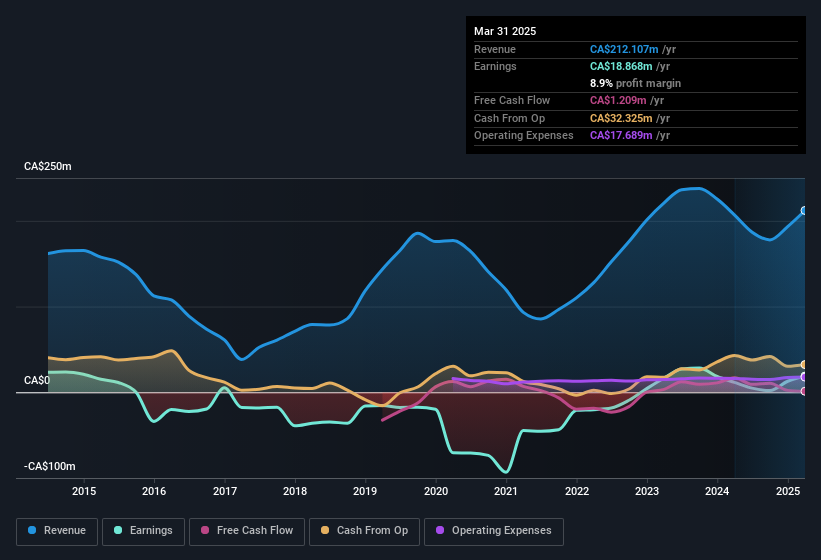This screenshot has height=560, width=821.
Task: Click the -CA$100m y-axis label
Action: (x=50, y=466)
